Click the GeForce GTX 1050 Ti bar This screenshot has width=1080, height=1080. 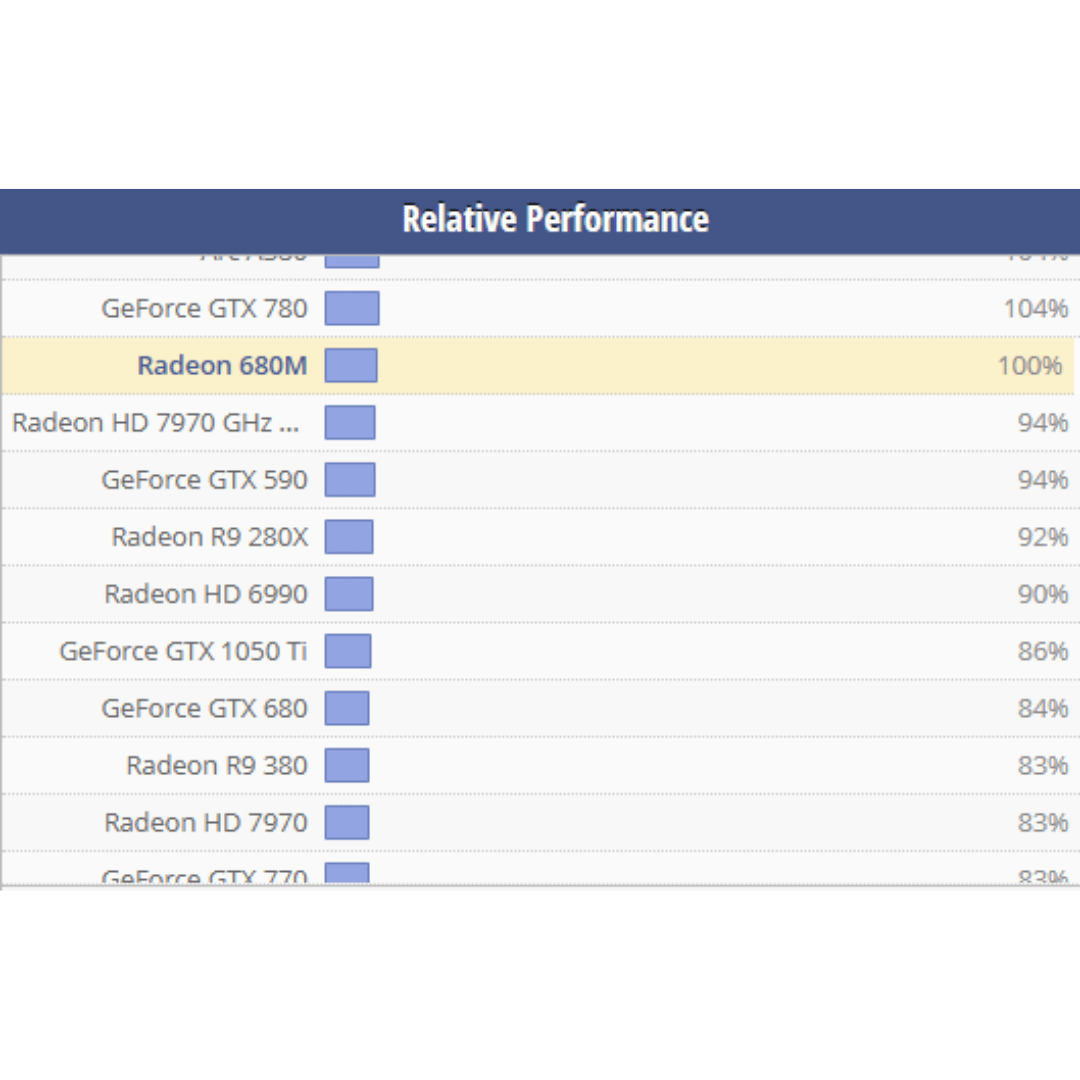pos(348,651)
